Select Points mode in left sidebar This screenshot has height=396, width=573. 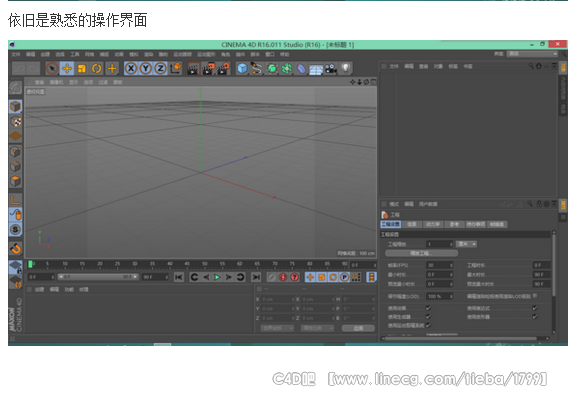pyautogui.click(x=15, y=151)
